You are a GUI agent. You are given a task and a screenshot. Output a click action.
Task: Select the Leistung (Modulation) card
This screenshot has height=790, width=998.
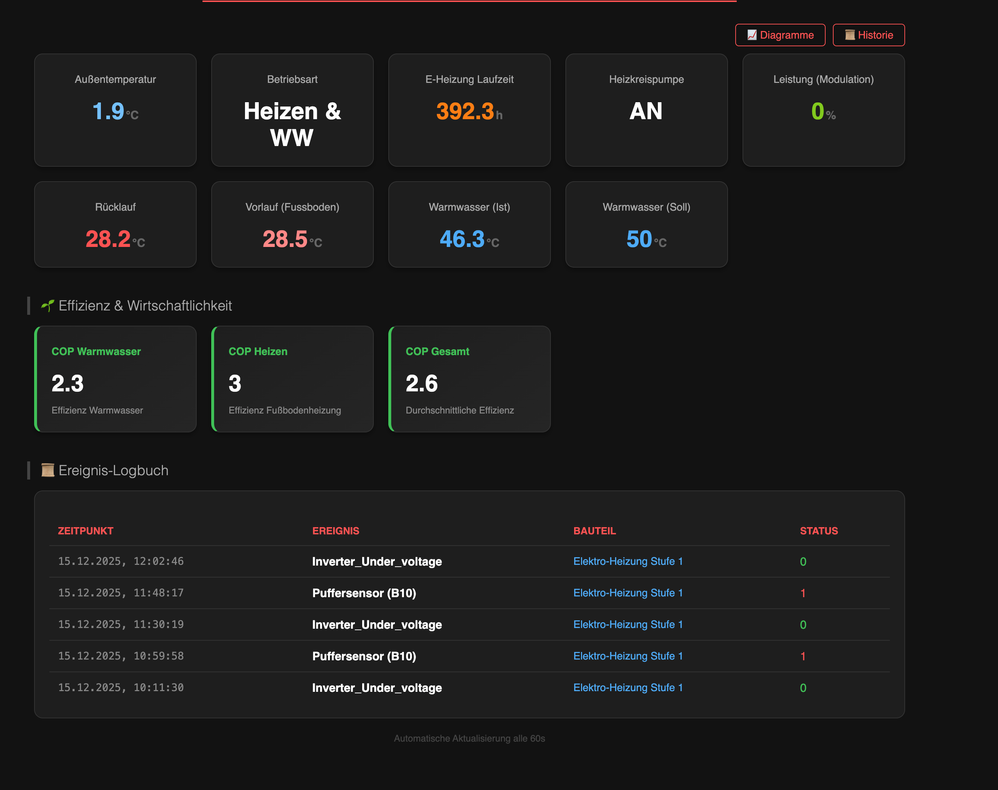(823, 110)
